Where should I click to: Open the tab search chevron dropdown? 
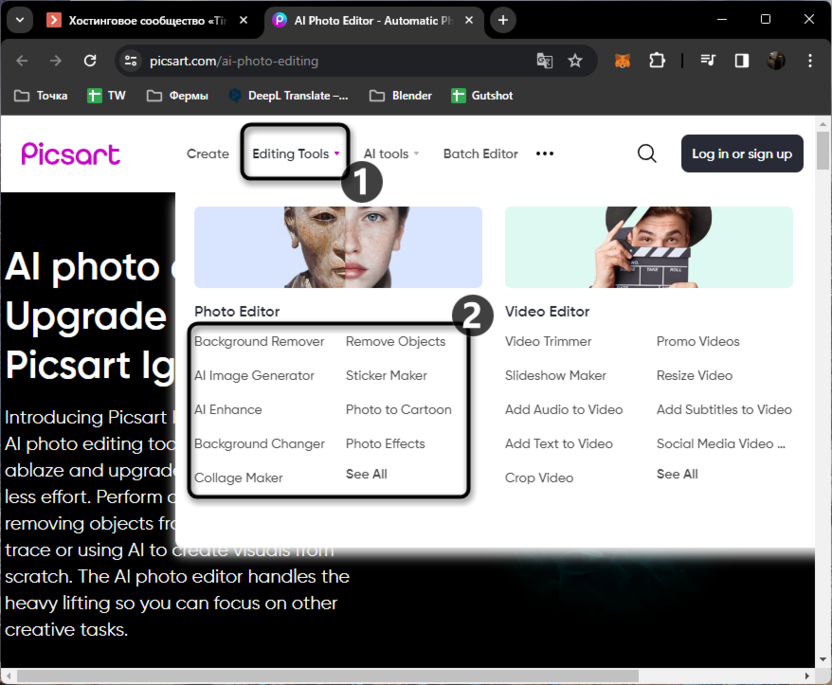click(x=20, y=20)
